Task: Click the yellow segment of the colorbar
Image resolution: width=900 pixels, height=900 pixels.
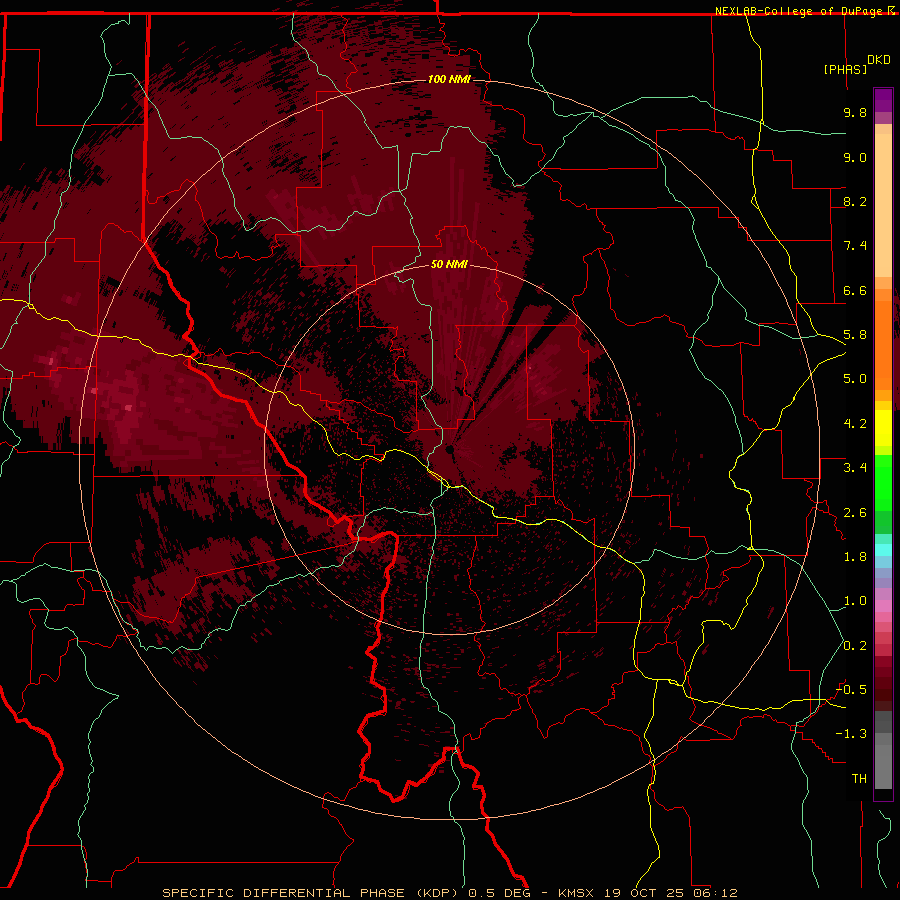Action: pos(883,428)
